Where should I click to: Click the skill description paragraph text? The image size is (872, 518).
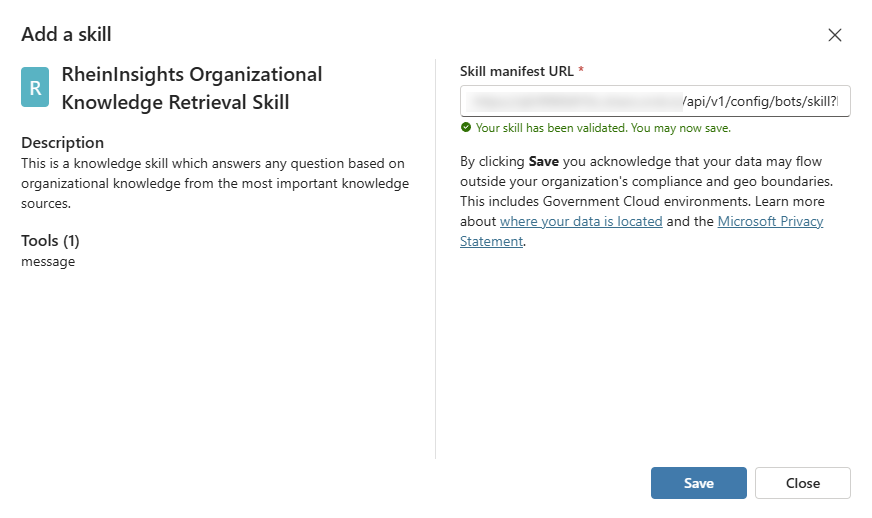click(x=215, y=184)
